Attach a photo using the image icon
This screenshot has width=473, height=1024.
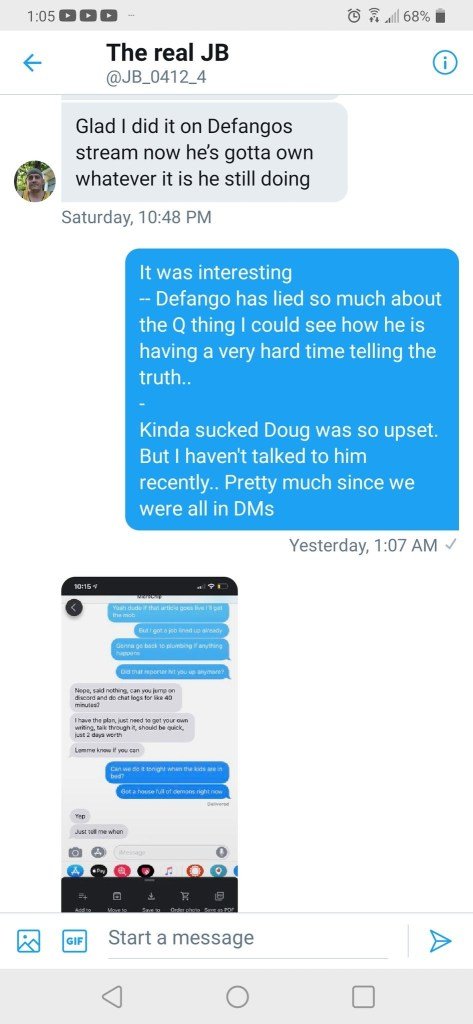(29, 941)
